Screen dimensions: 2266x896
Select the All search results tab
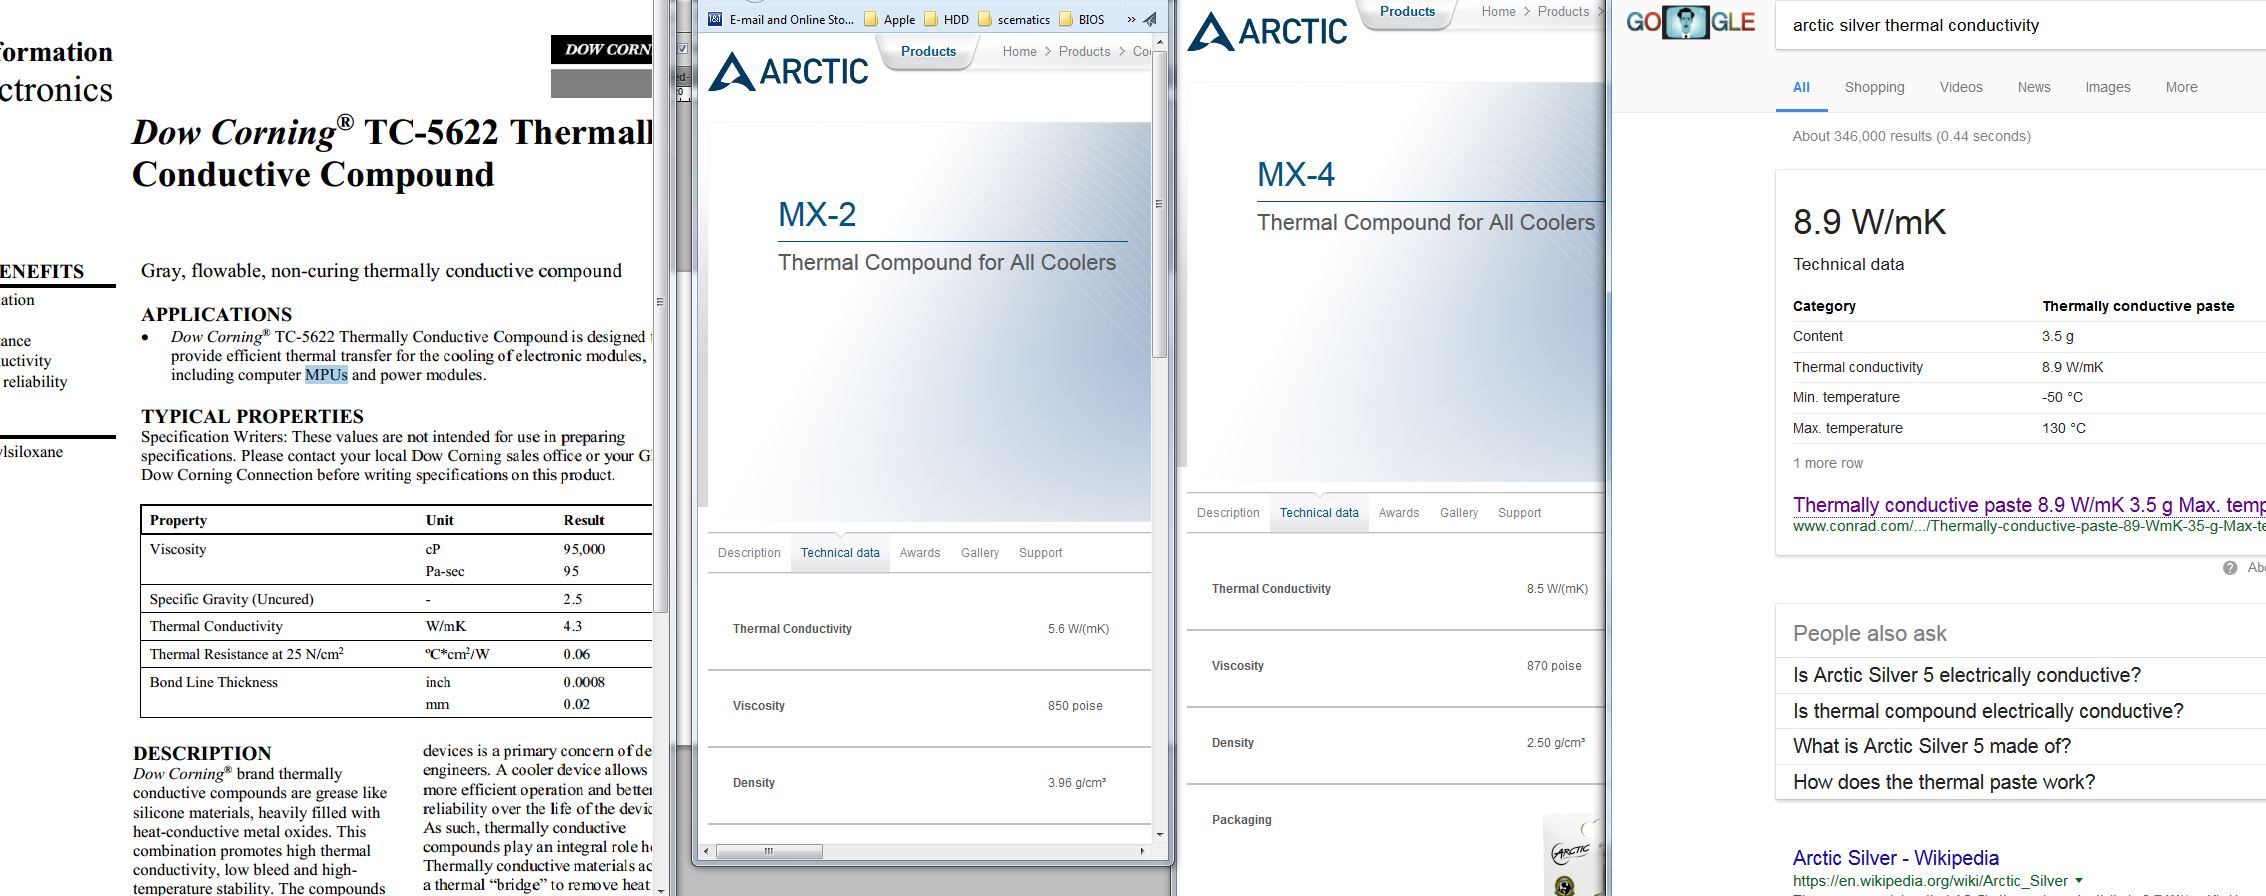coord(1801,87)
